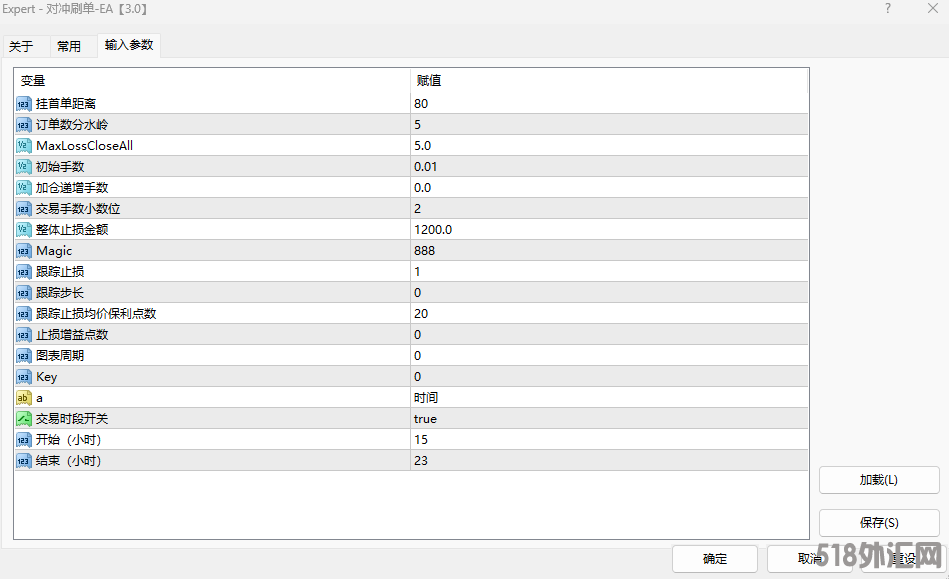
Task: Toggle the 交易时段开关 value true
Action: coord(425,419)
